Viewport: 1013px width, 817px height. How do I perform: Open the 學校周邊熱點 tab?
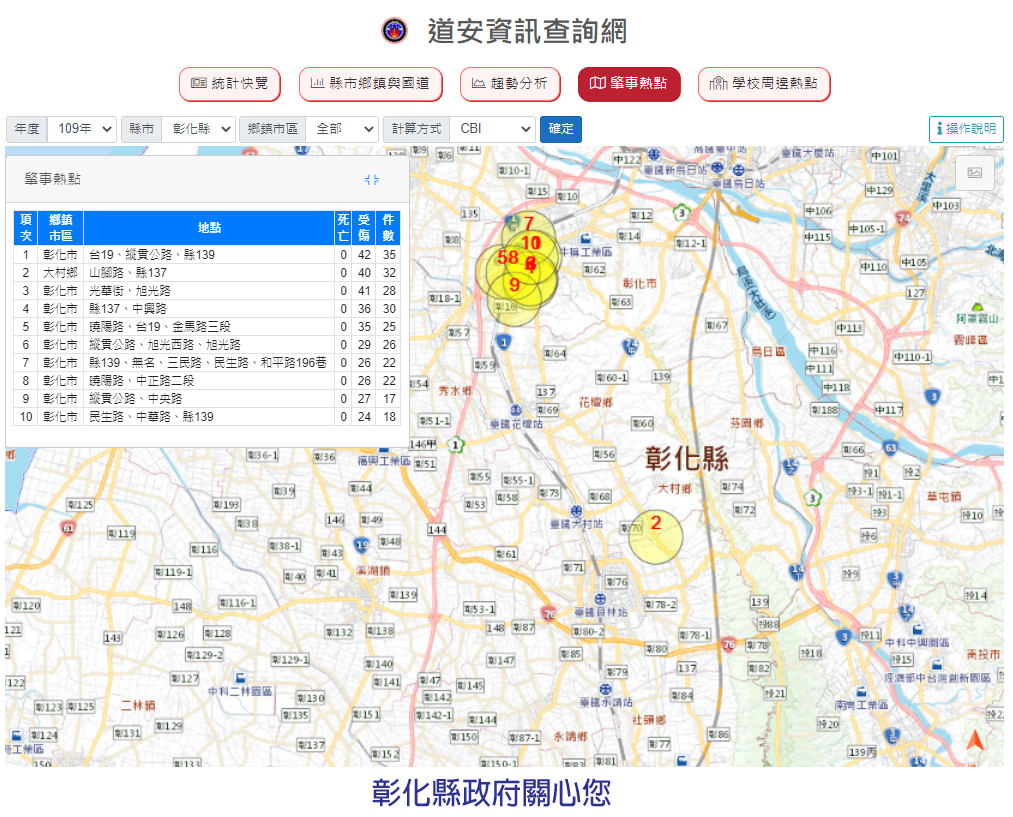(x=764, y=84)
